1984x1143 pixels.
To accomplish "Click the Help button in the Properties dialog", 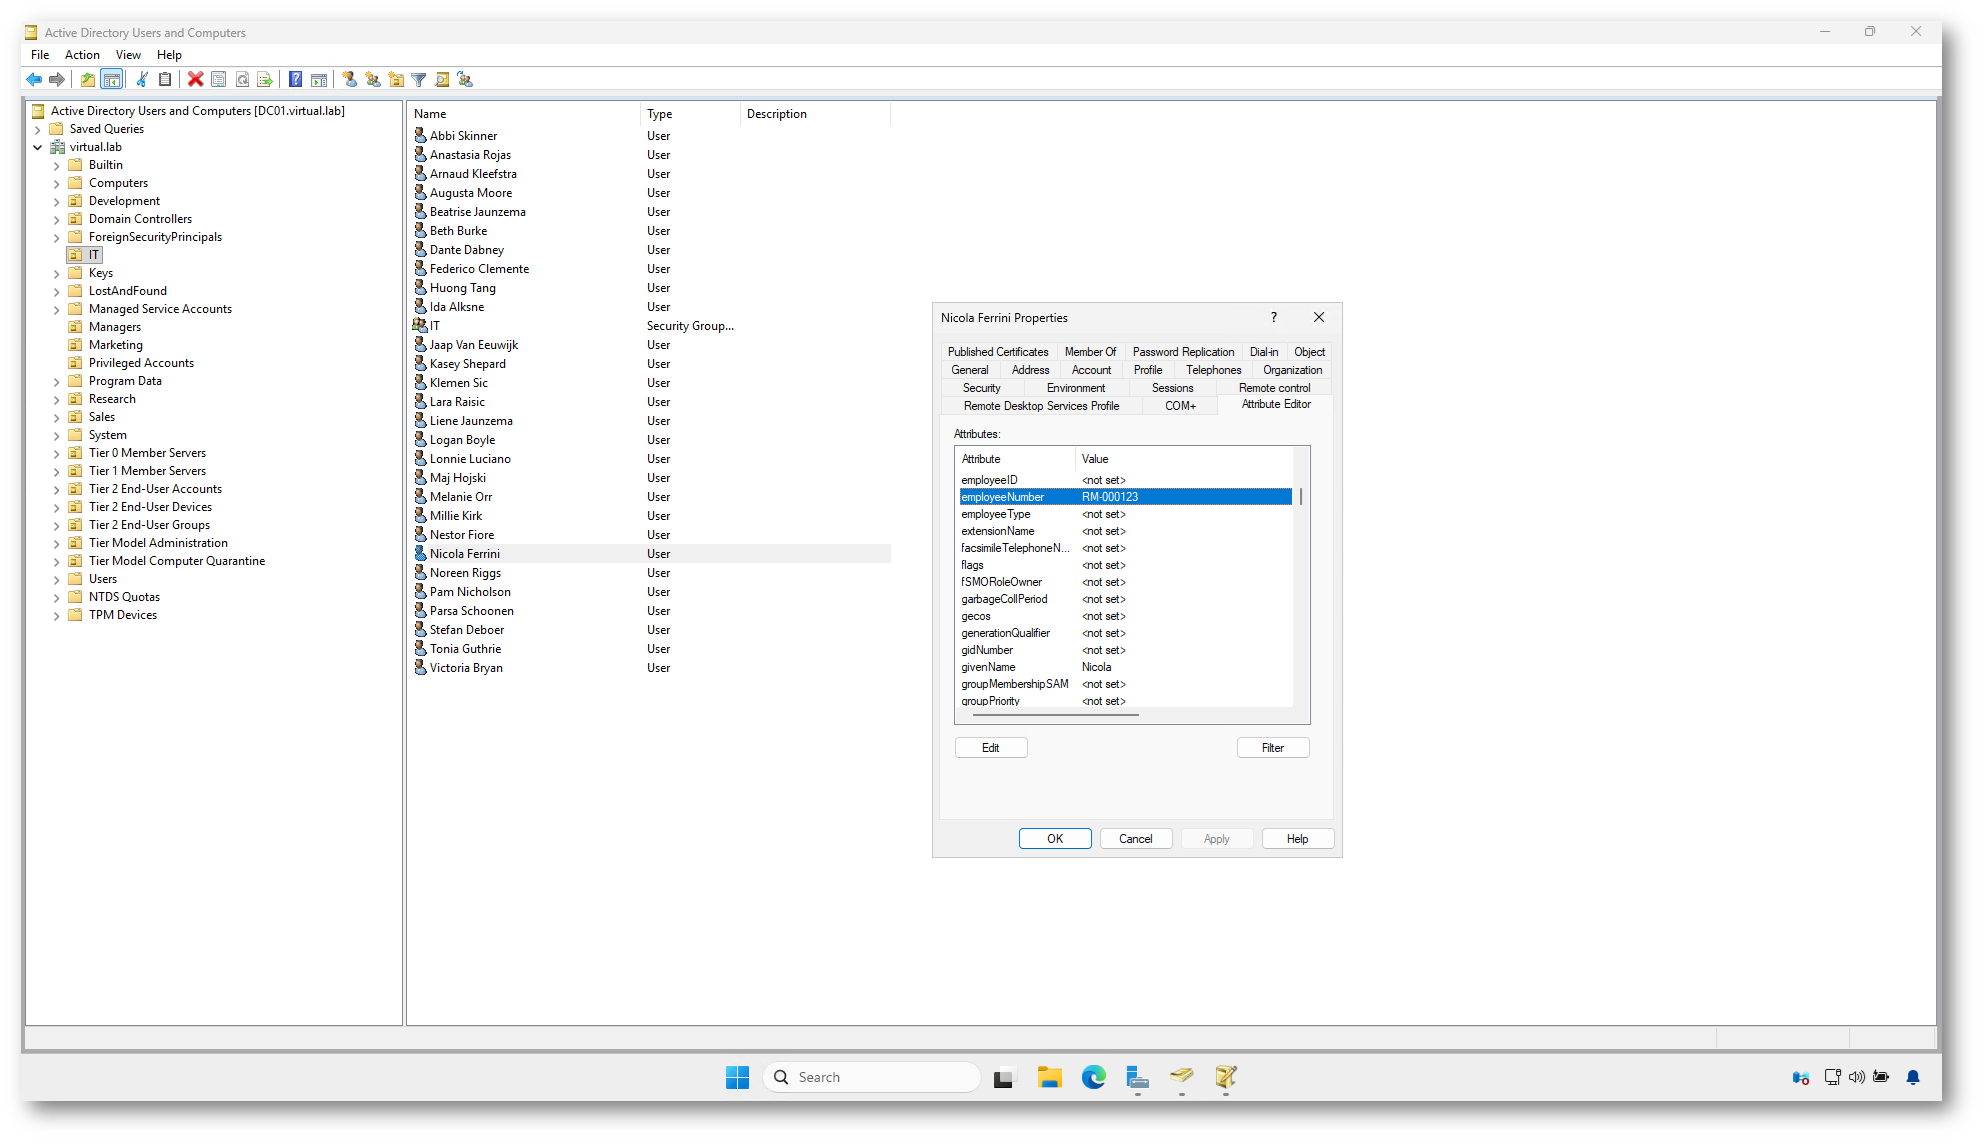I will point(1298,839).
